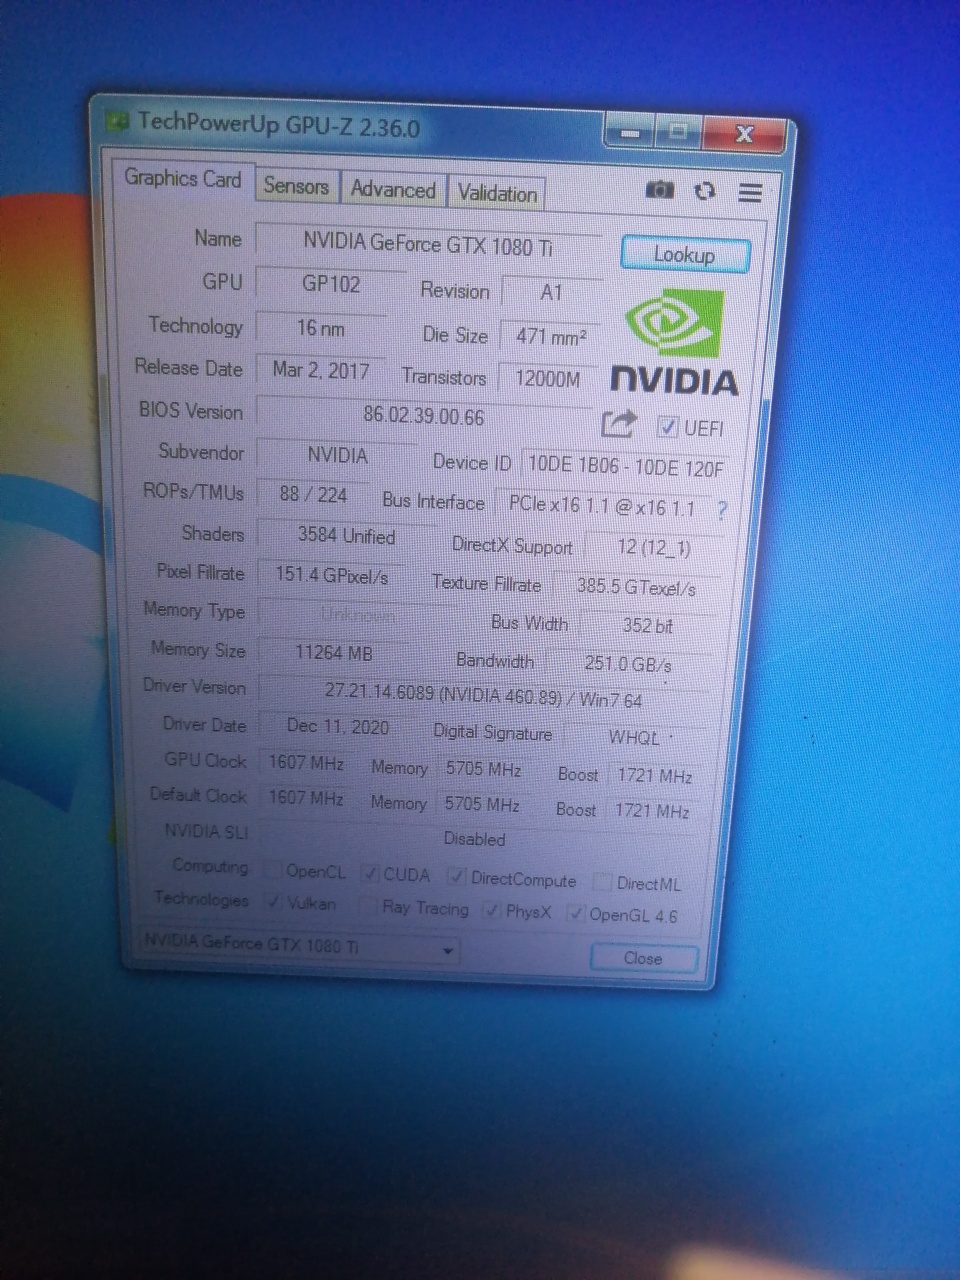Image resolution: width=960 pixels, height=1280 pixels.
Task: Click the GPU field showing GP102
Action: tap(331, 284)
